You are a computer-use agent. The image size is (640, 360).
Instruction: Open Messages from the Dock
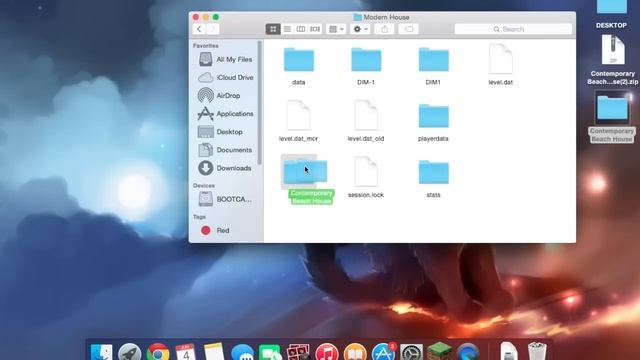(242, 353)
